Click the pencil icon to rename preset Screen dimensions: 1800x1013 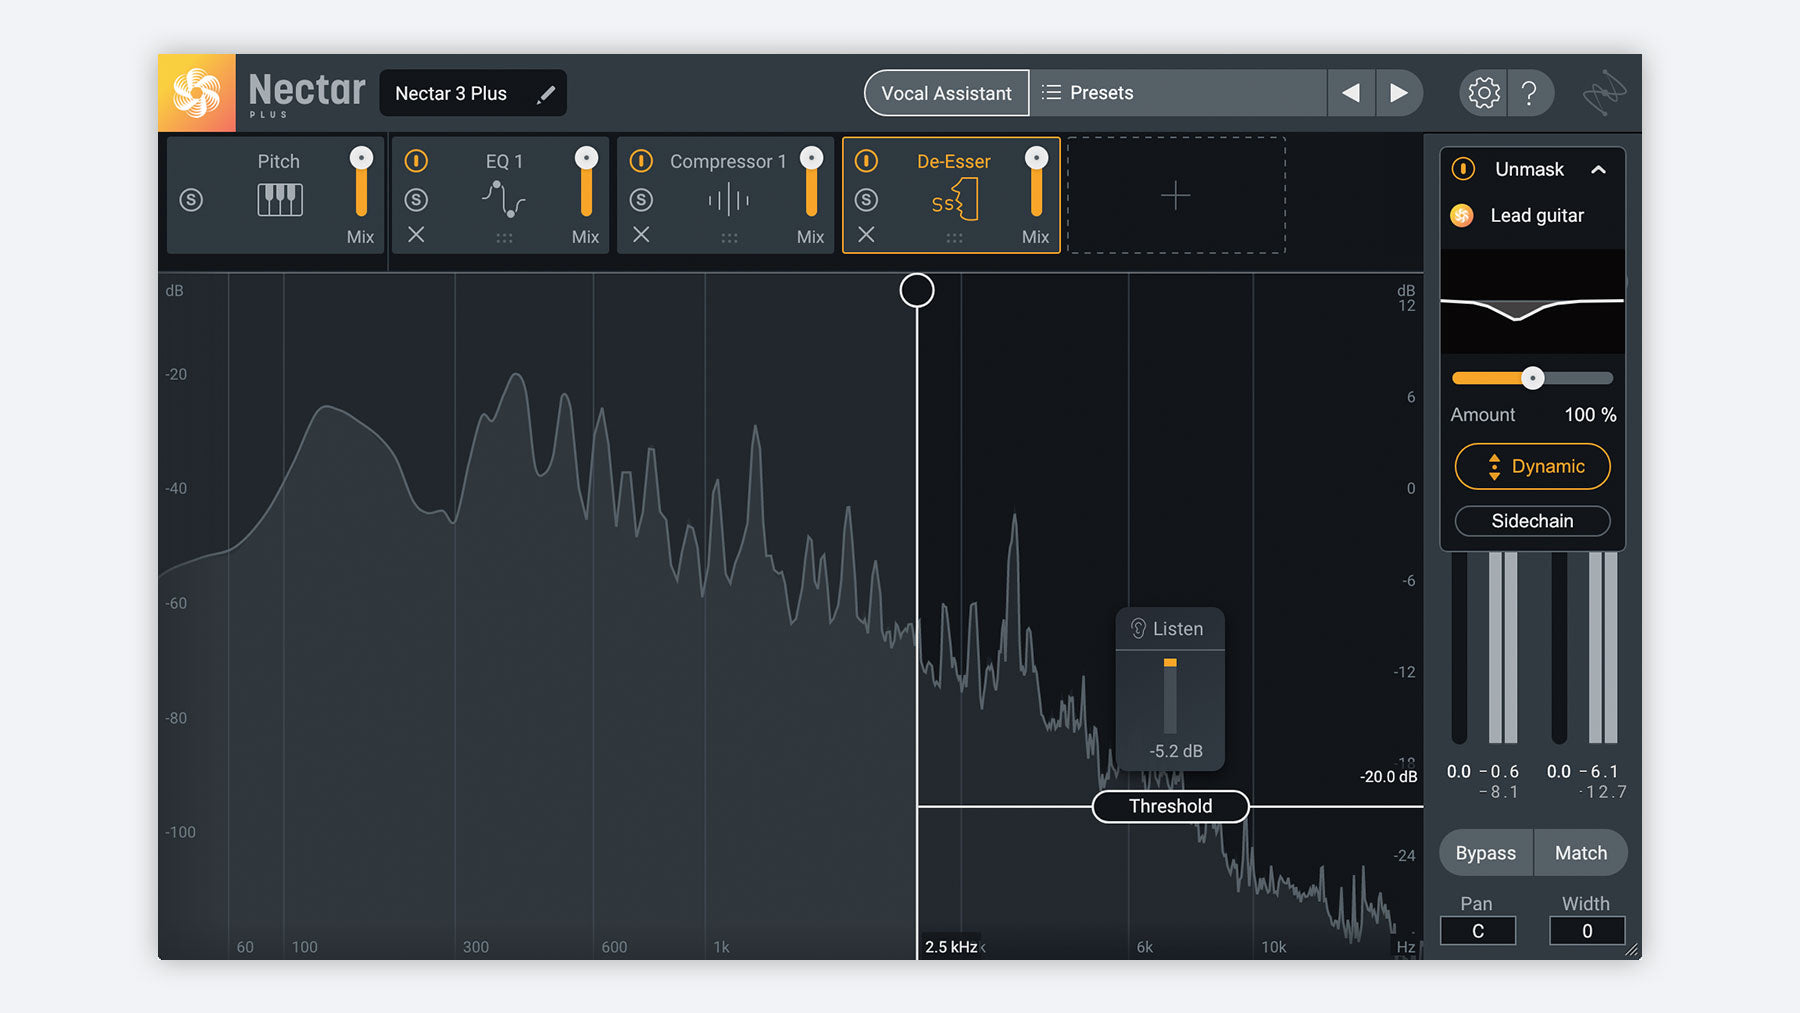(x=545, y=94)
